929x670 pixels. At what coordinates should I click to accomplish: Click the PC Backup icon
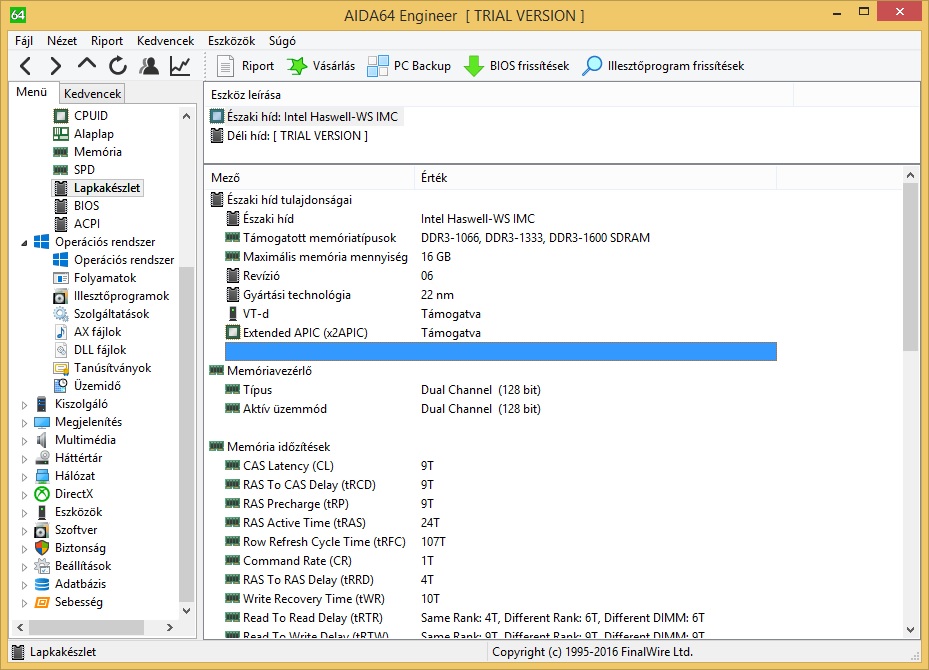[x=377, y=66]
